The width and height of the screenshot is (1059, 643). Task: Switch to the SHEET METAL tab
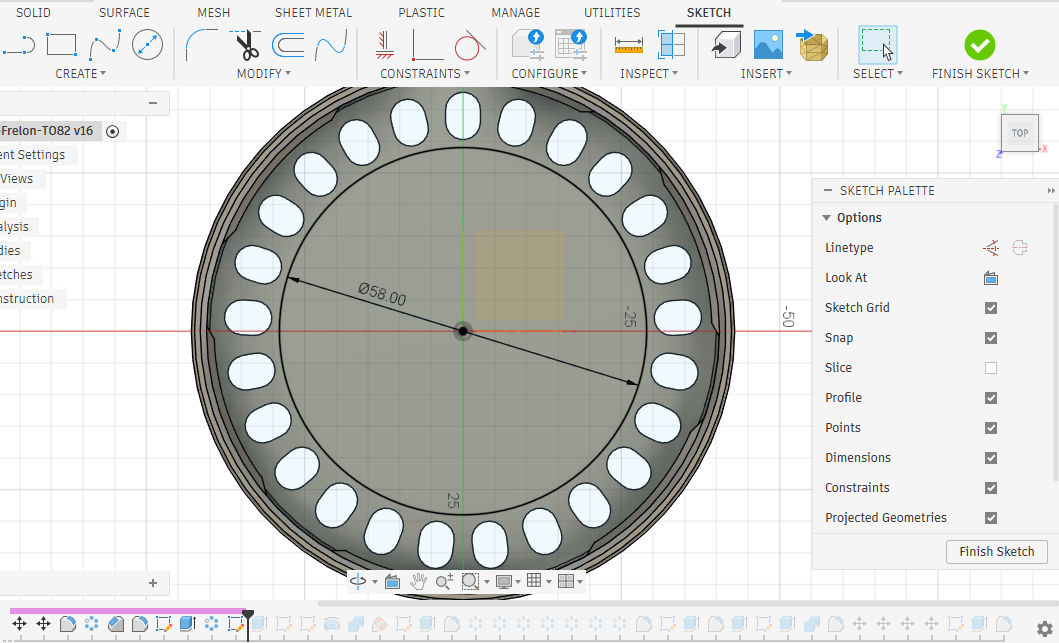click(x=314, y=13)
